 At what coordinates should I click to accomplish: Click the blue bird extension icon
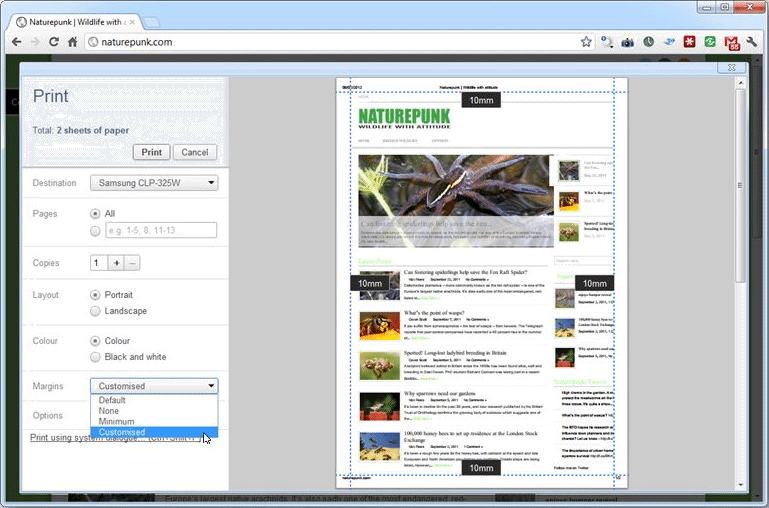[x=669, y=42]
